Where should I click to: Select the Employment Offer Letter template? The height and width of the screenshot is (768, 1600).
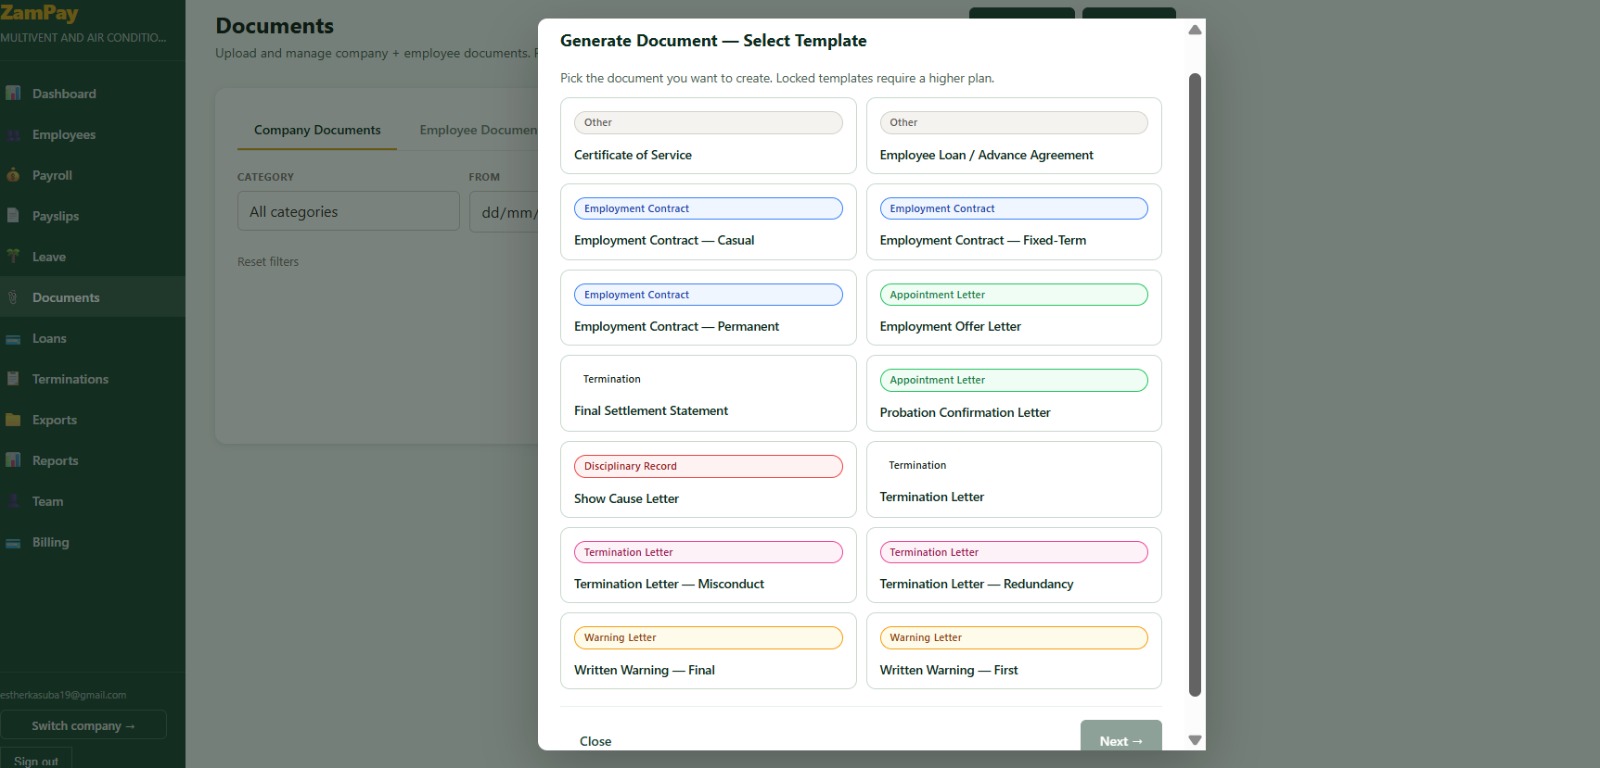(x=1013, y=307)
